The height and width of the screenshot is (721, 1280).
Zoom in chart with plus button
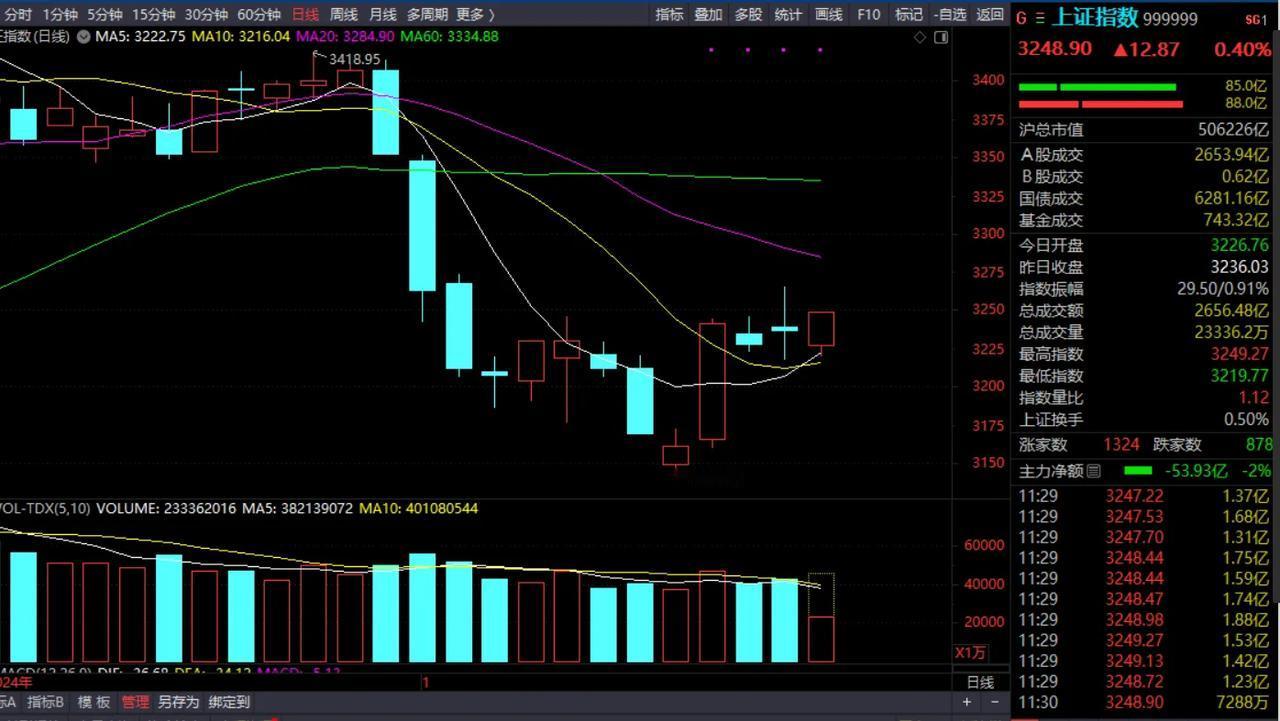point(967,702)
